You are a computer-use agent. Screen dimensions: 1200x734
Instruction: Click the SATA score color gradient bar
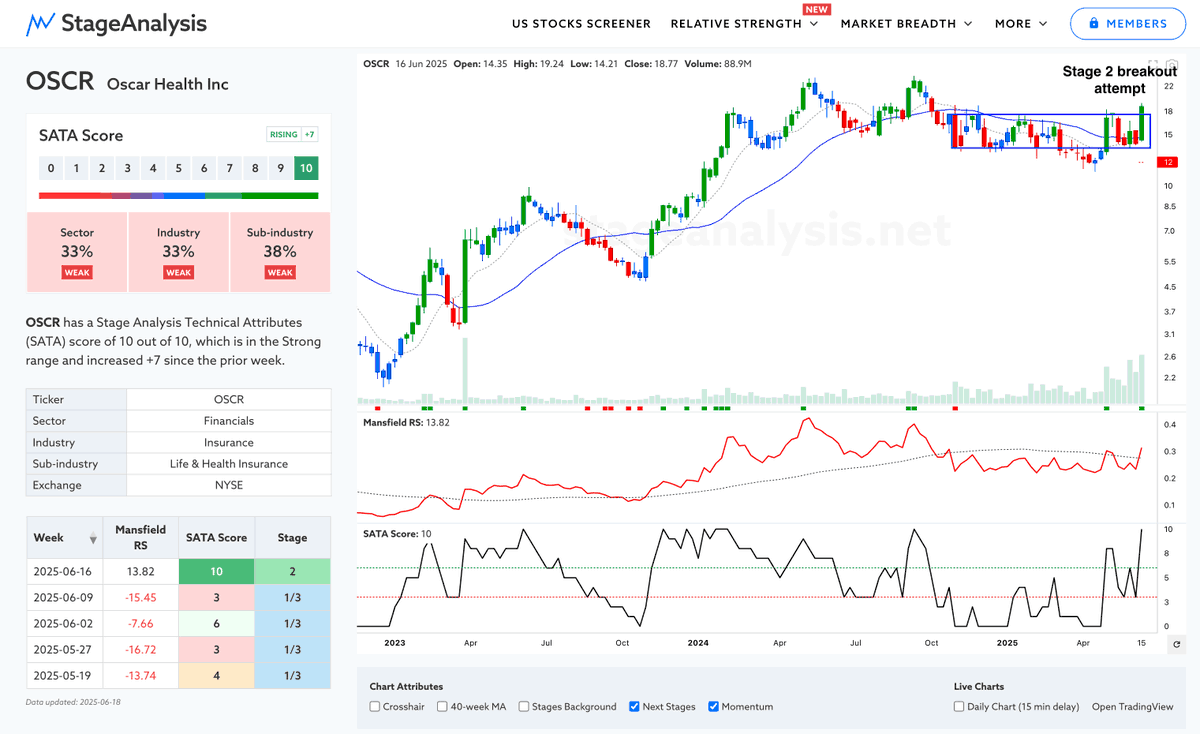point(179,196)
